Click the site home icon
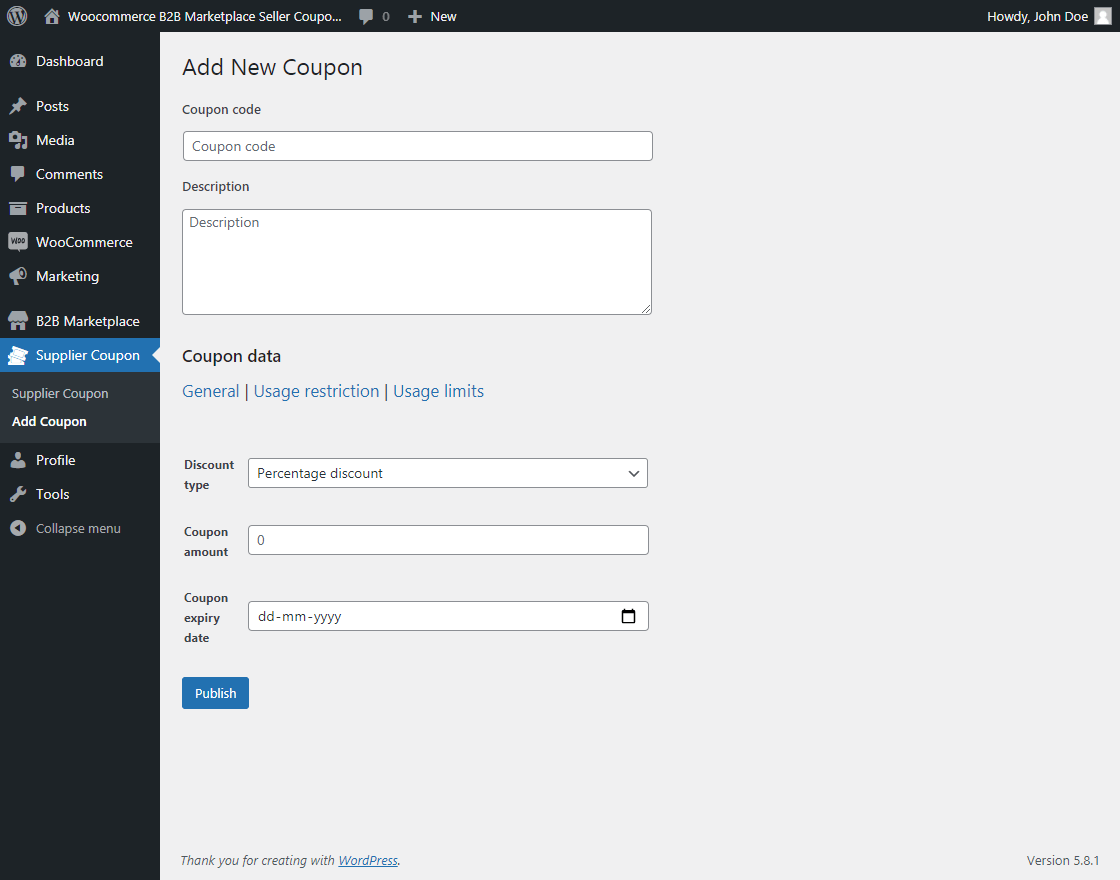 point(51,16)
